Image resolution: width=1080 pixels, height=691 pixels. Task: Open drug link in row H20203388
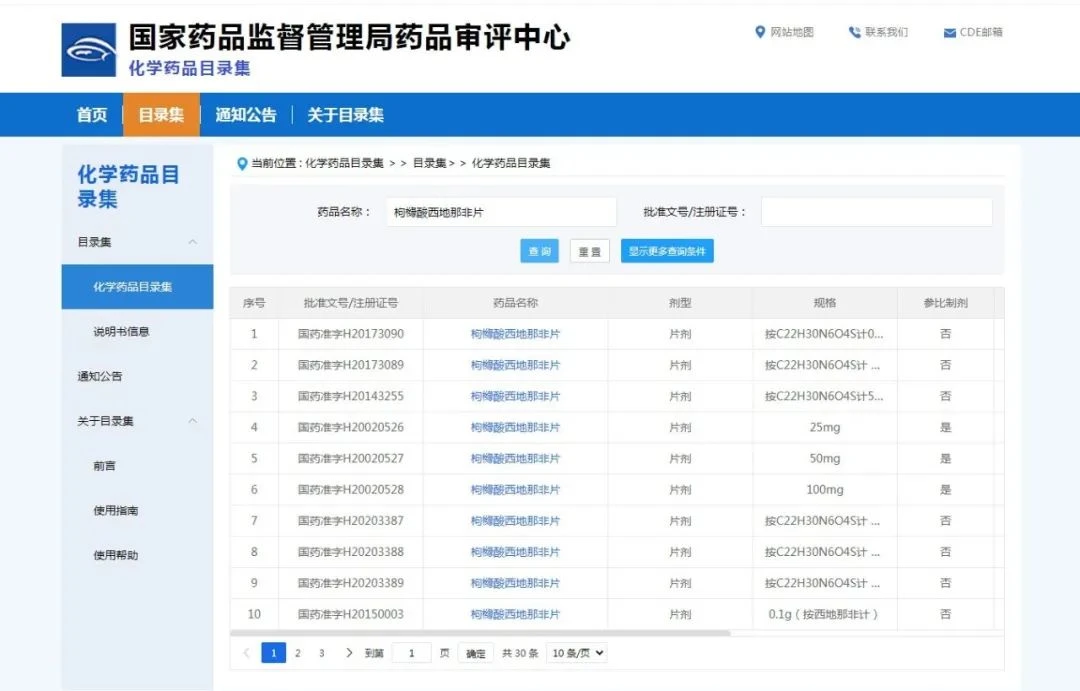pos(515,552)
